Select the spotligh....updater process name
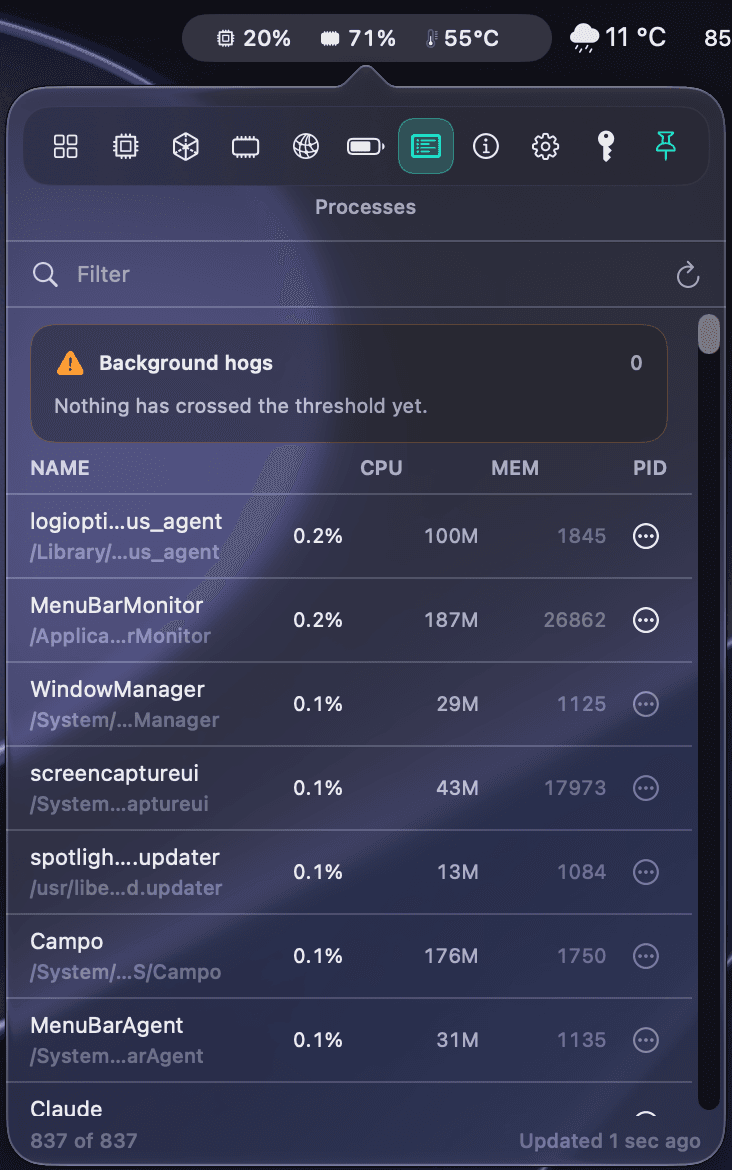Viewport: 732px width, 1170px height. coord(125,857)
